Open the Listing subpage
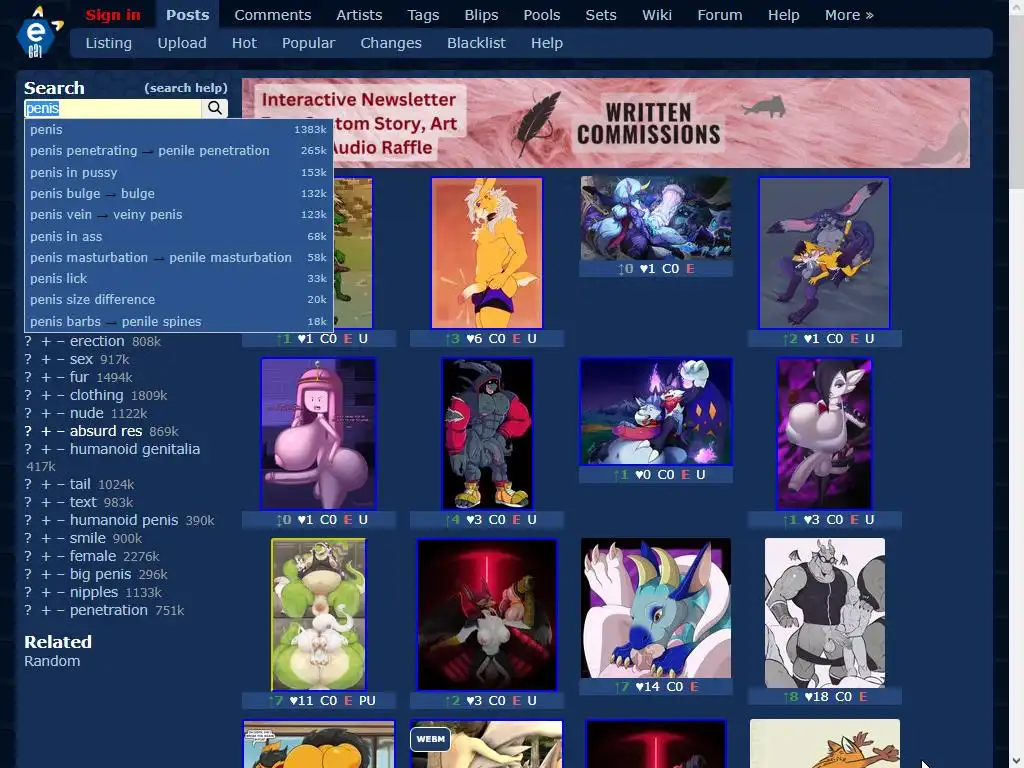Image resolution: width=1024 pixels, height=768 pixels. (x=108, y=43)
